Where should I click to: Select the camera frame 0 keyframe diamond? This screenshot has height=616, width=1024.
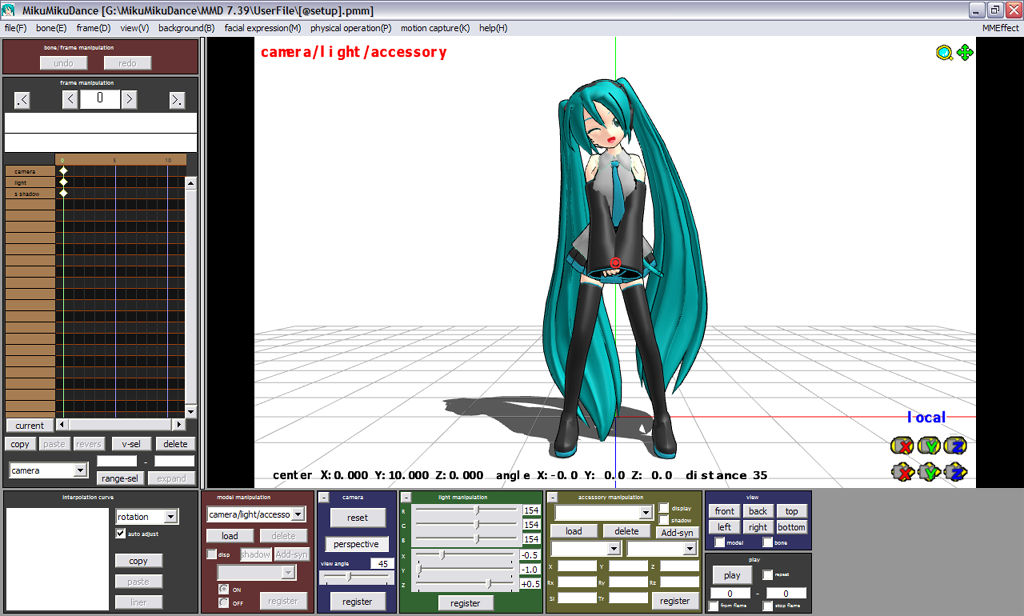click(63, 171)
